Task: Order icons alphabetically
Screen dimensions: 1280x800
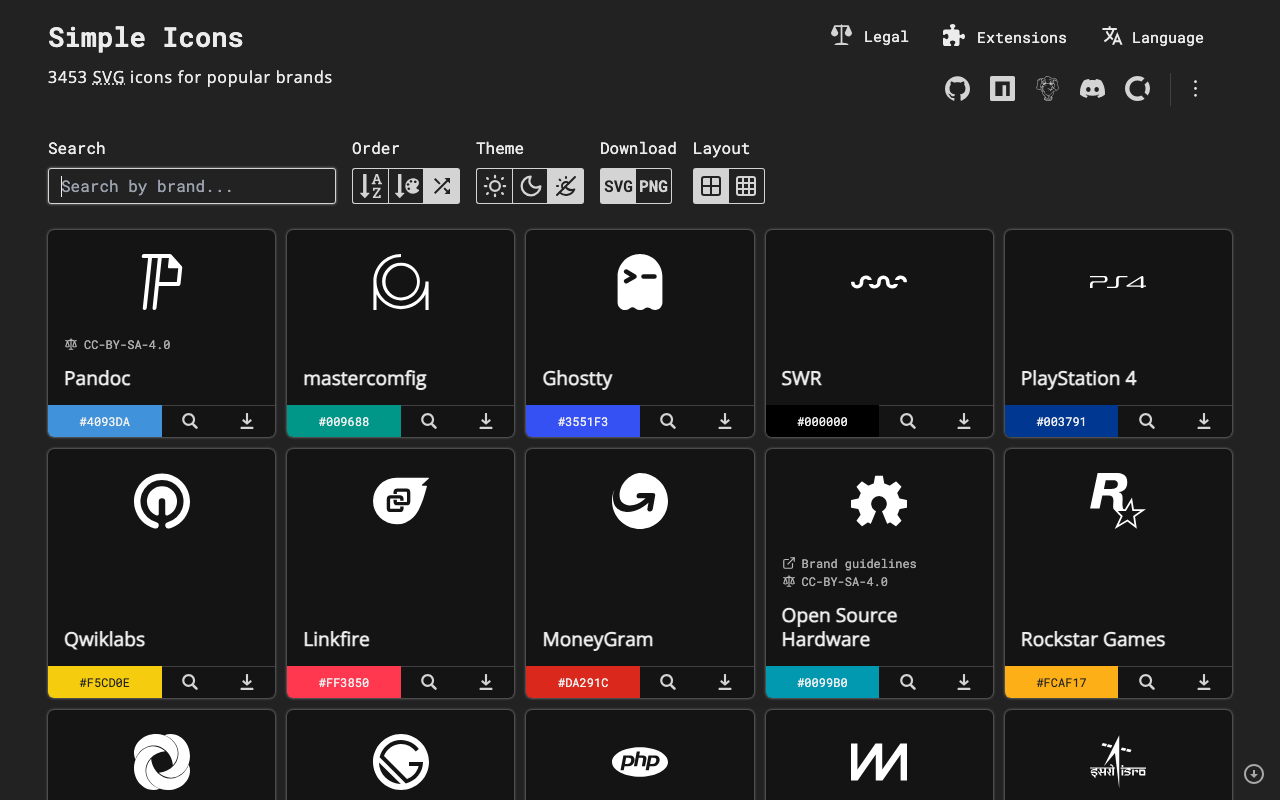Action: [x=370, y=186]
